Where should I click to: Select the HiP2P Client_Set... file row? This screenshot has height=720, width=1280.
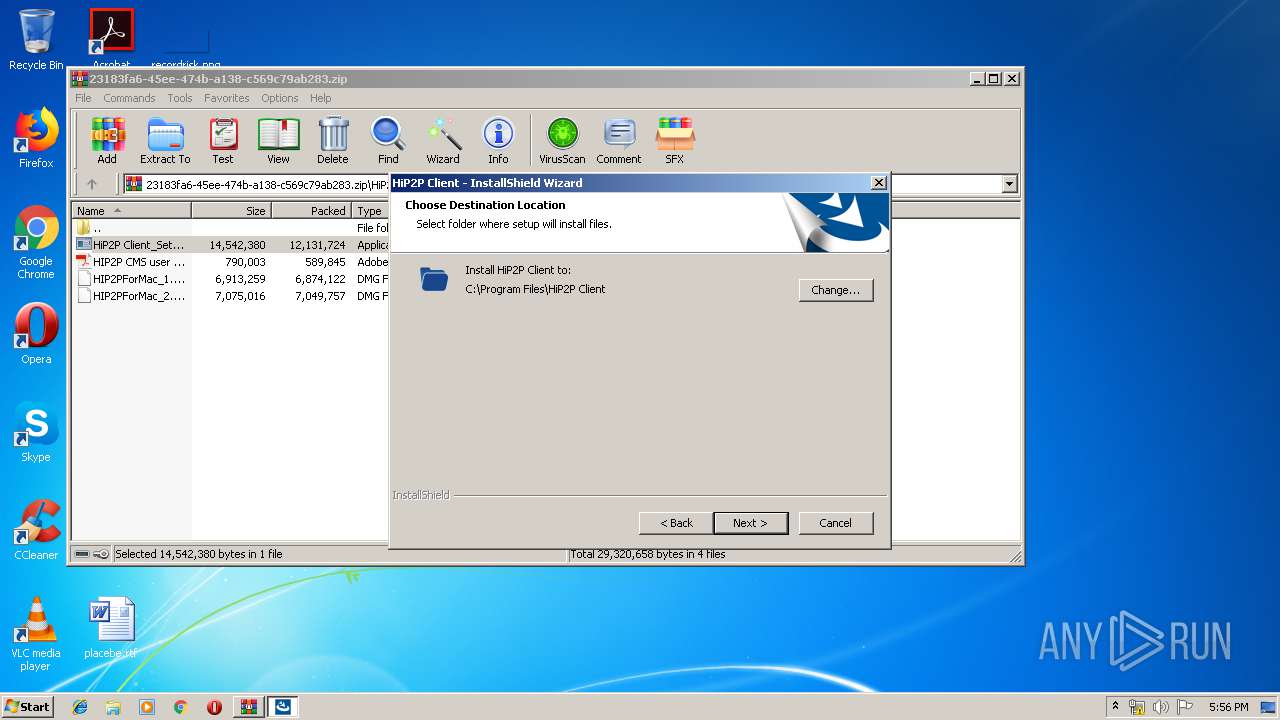[x=230, y=245]
